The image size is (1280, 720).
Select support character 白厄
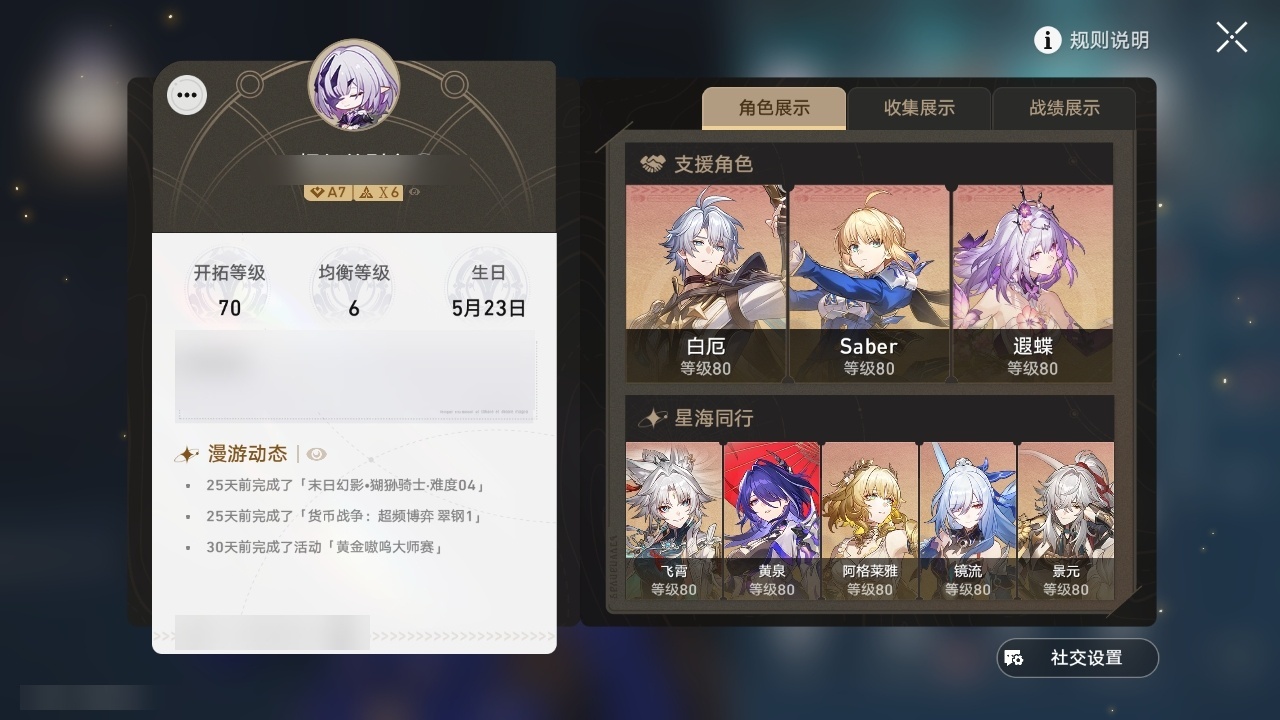(x=706, y=283)
